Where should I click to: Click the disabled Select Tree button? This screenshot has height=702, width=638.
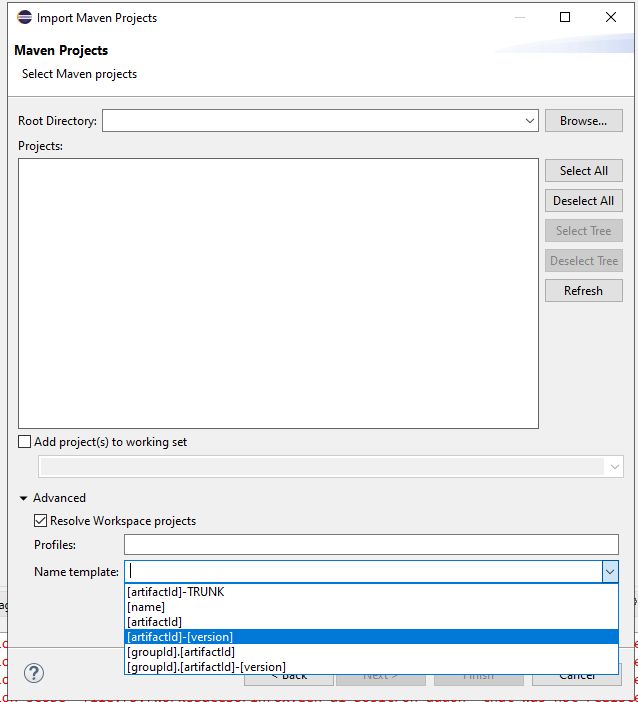pyautogui.click(x=583, y=231)
